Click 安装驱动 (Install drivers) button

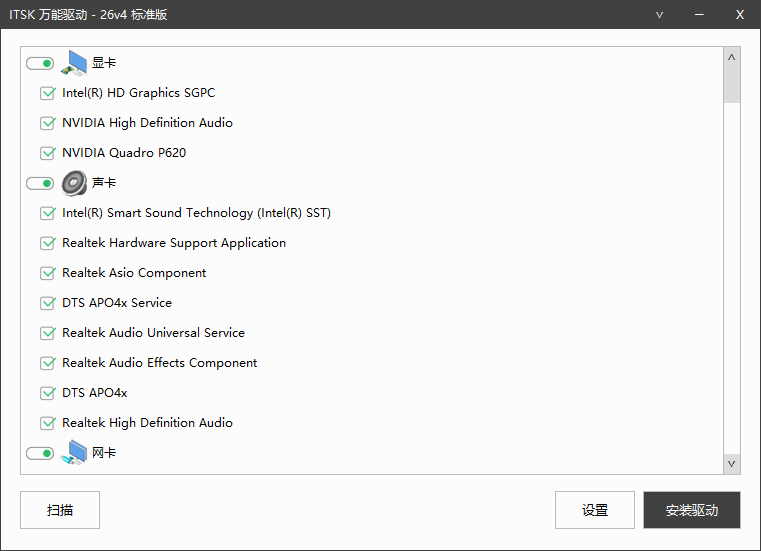(x=692, y=510)
